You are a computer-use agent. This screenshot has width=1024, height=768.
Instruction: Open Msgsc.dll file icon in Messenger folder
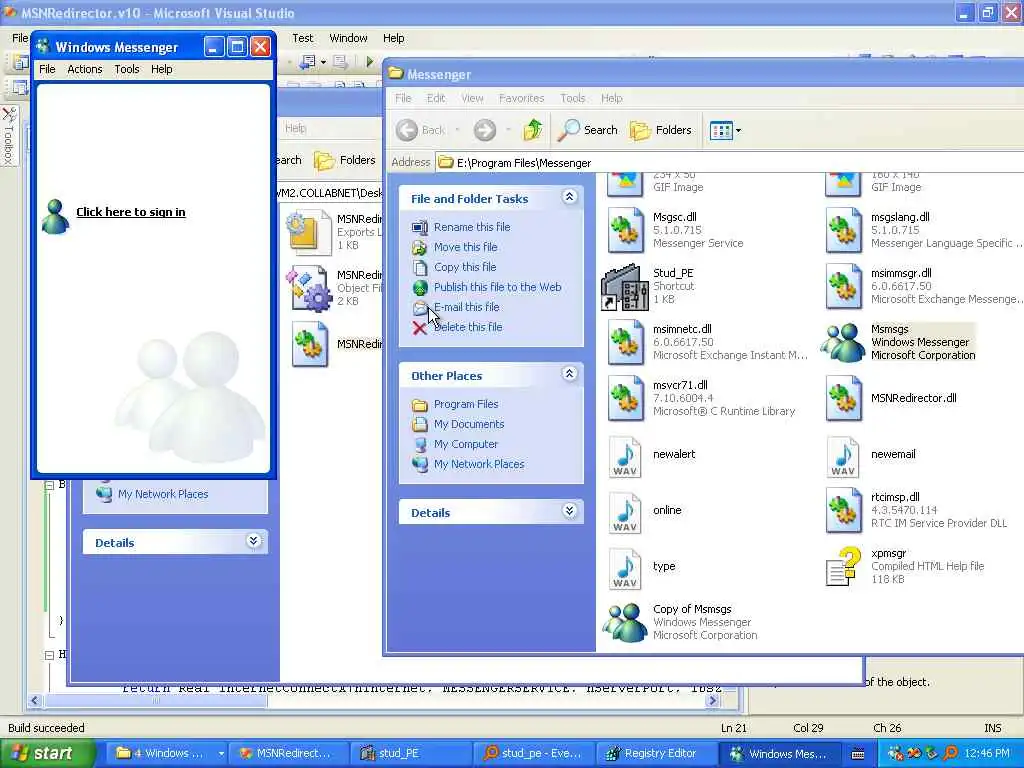point(626,230)
